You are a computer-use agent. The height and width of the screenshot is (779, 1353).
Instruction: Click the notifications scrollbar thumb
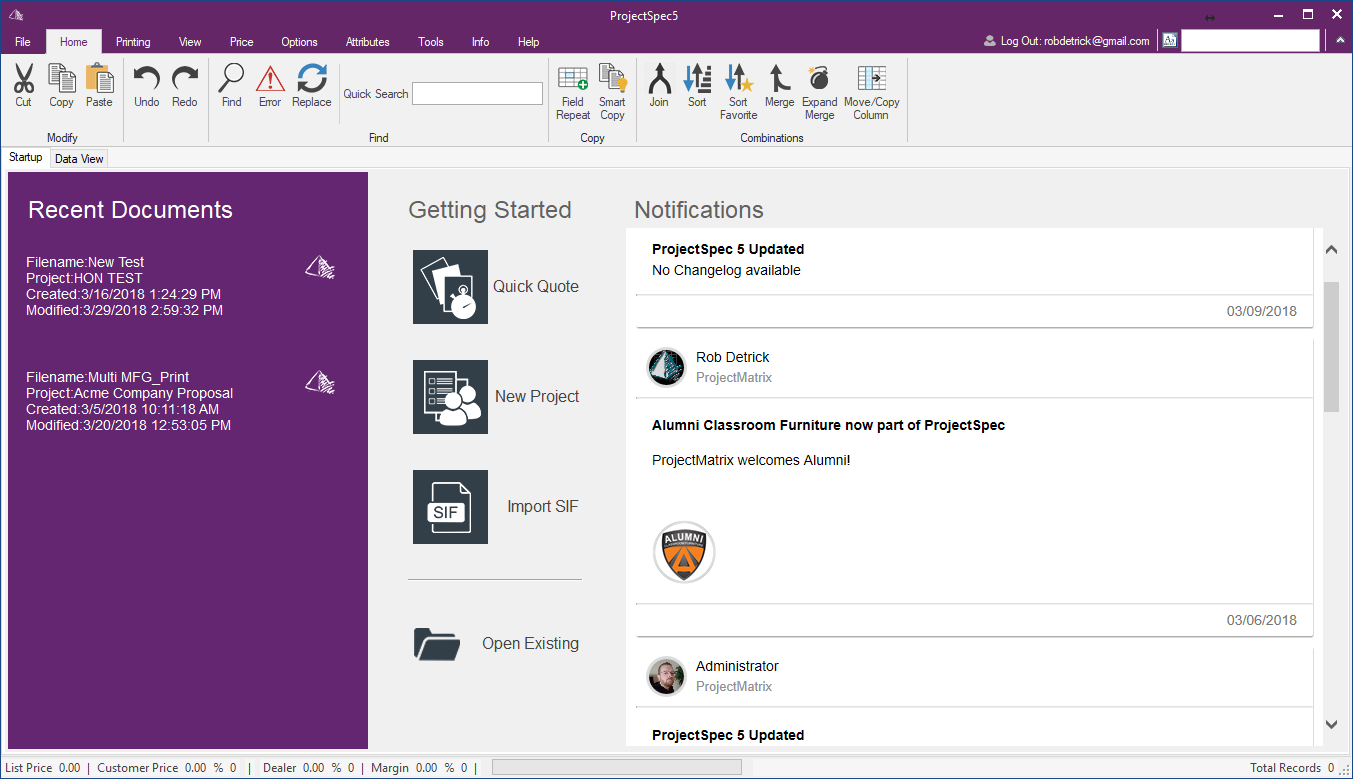pyautogui.click(x=1331, y=346)
